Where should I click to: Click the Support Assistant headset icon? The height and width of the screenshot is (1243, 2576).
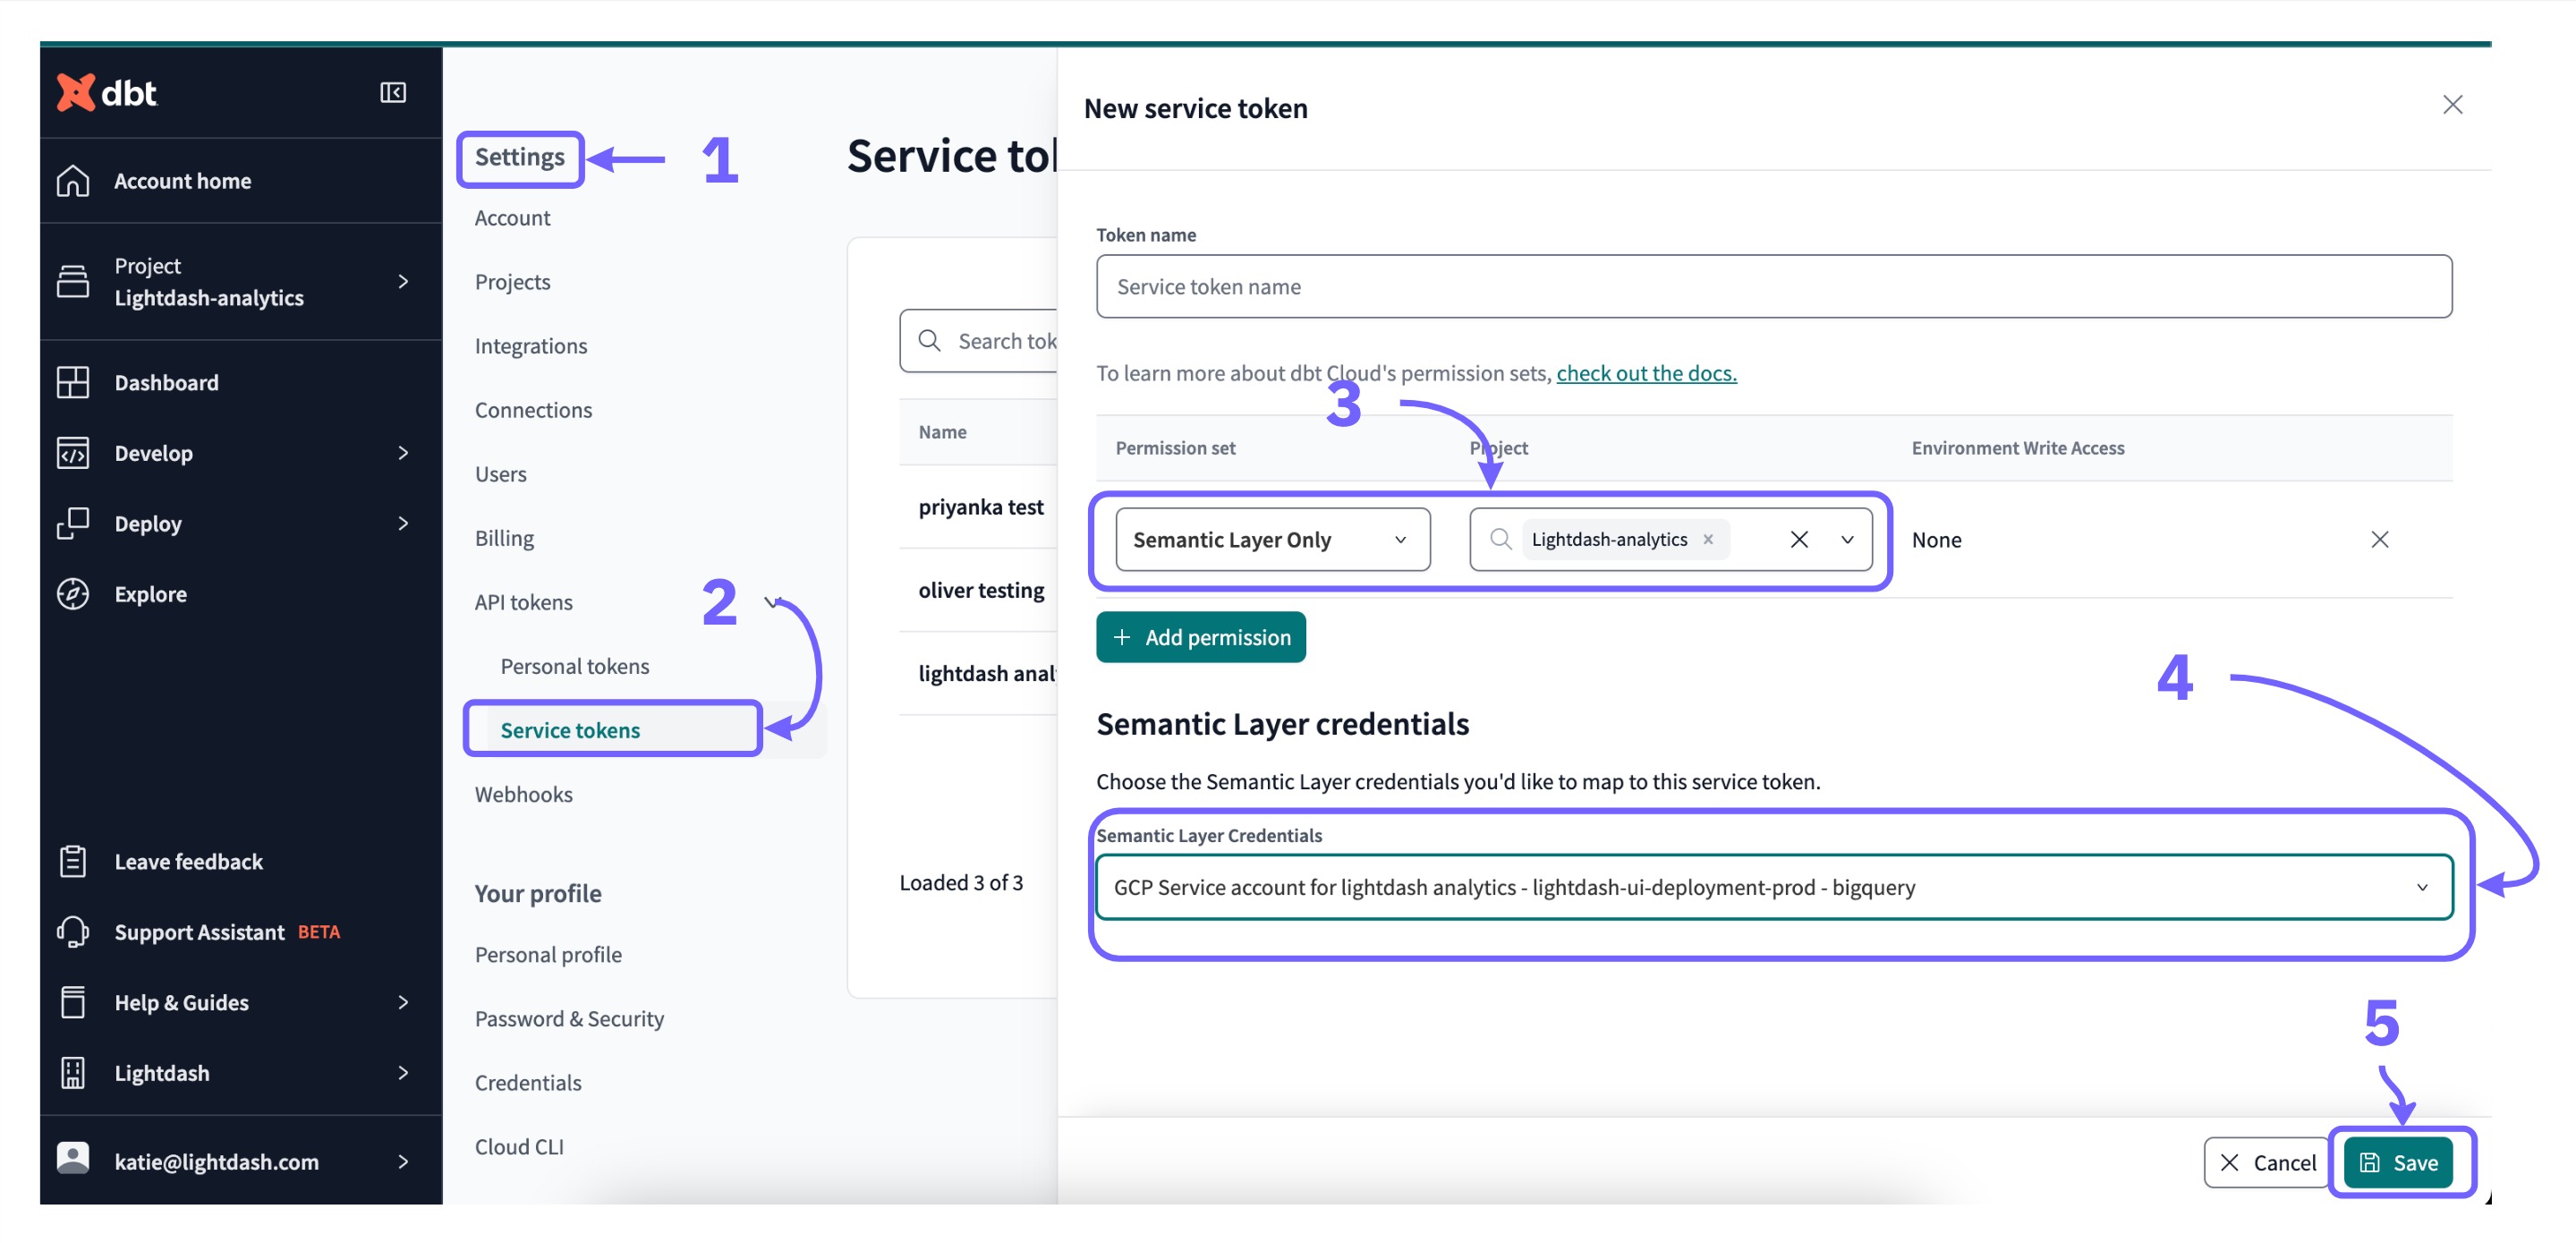point(73,931)
